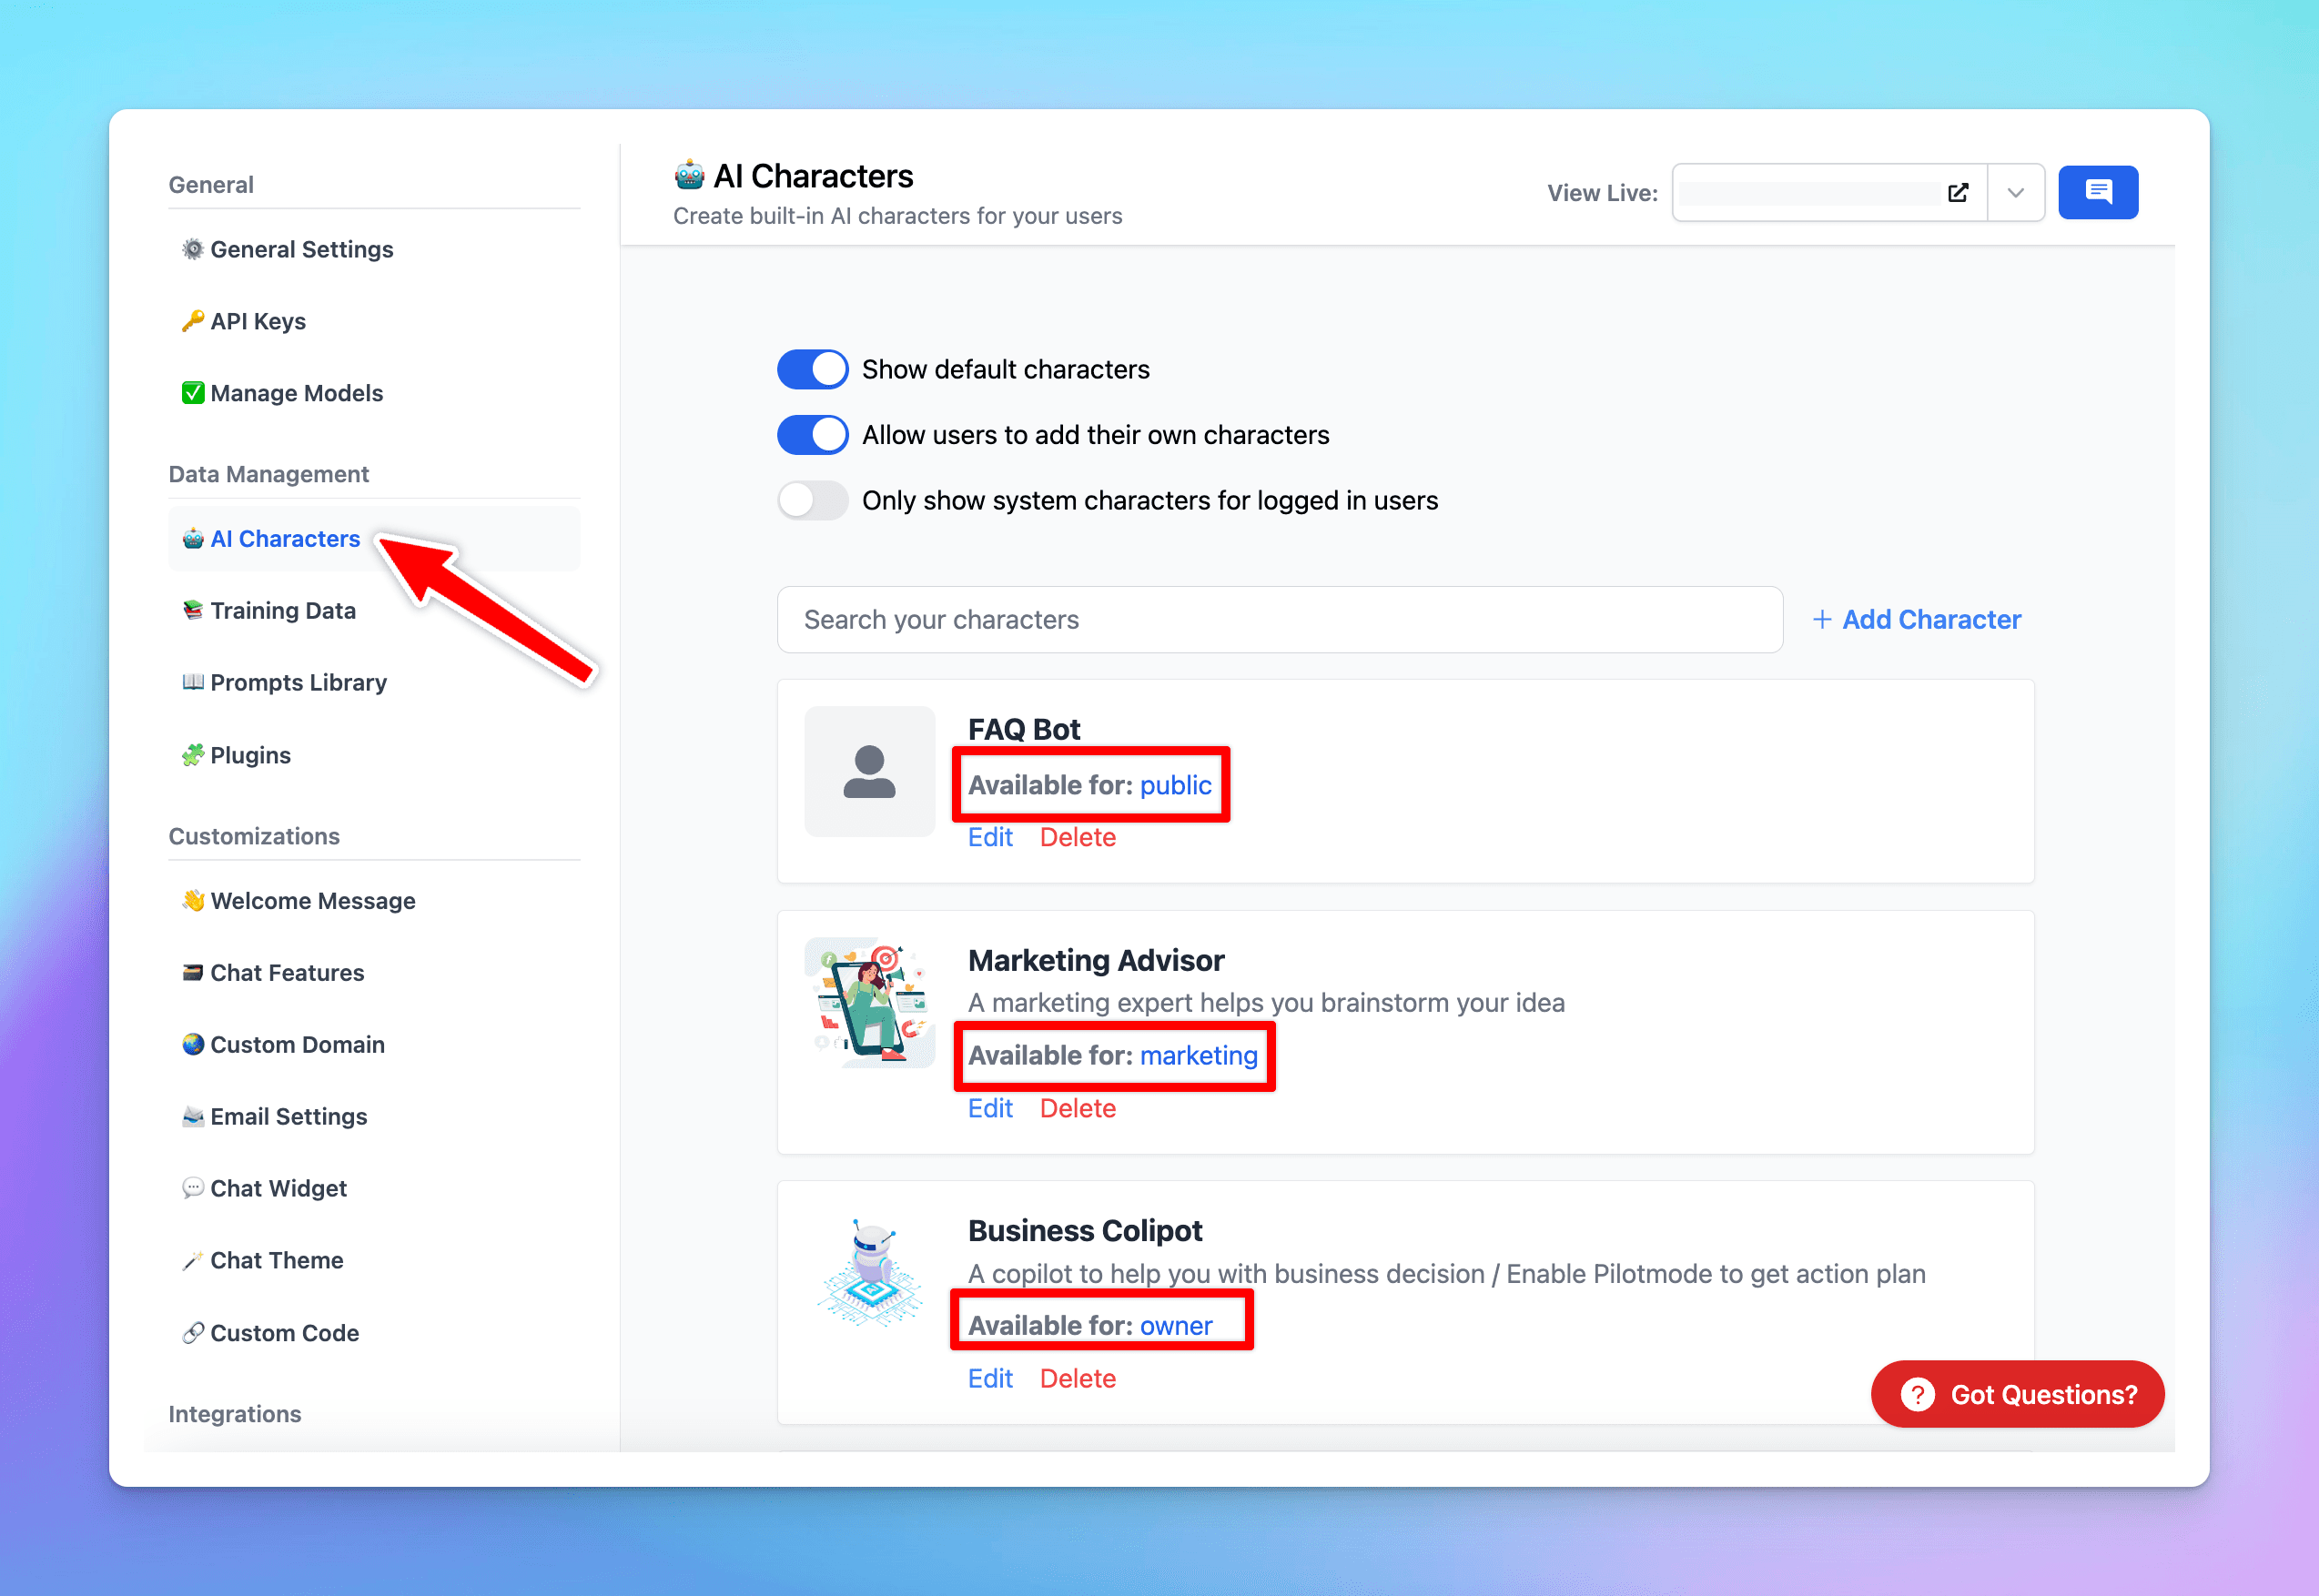This screenshot has height=1596, width=2319.
Task: Turn off Allow users to add their own characters
Action: pos(812,434)
